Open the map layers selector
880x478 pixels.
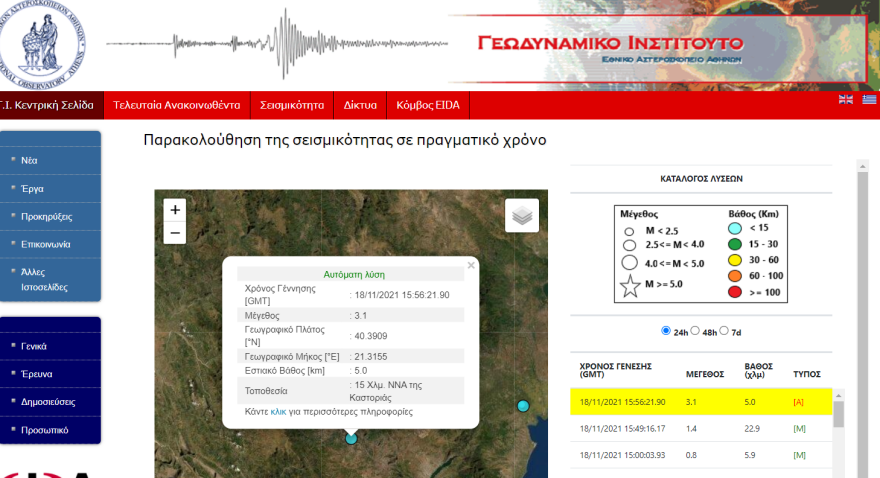coord(522,215)
